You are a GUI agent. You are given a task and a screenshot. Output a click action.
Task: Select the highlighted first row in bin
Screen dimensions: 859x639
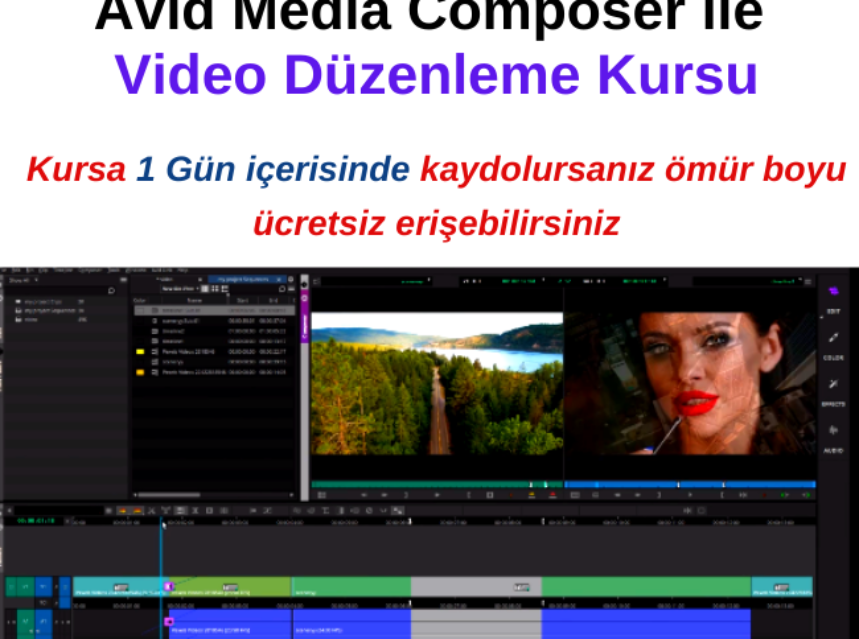point(215,310)
